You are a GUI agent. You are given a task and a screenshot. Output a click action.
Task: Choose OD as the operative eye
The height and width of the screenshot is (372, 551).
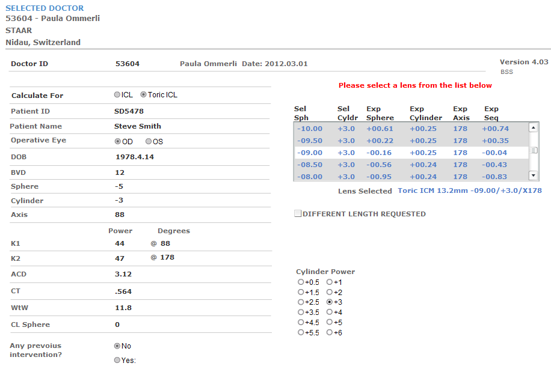pos(118,141)
